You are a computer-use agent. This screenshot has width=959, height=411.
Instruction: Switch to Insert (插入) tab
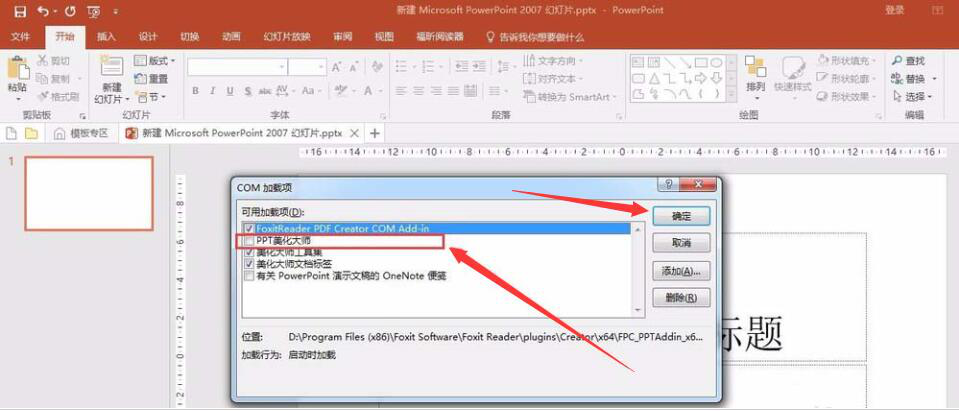[x=106, y=37]
